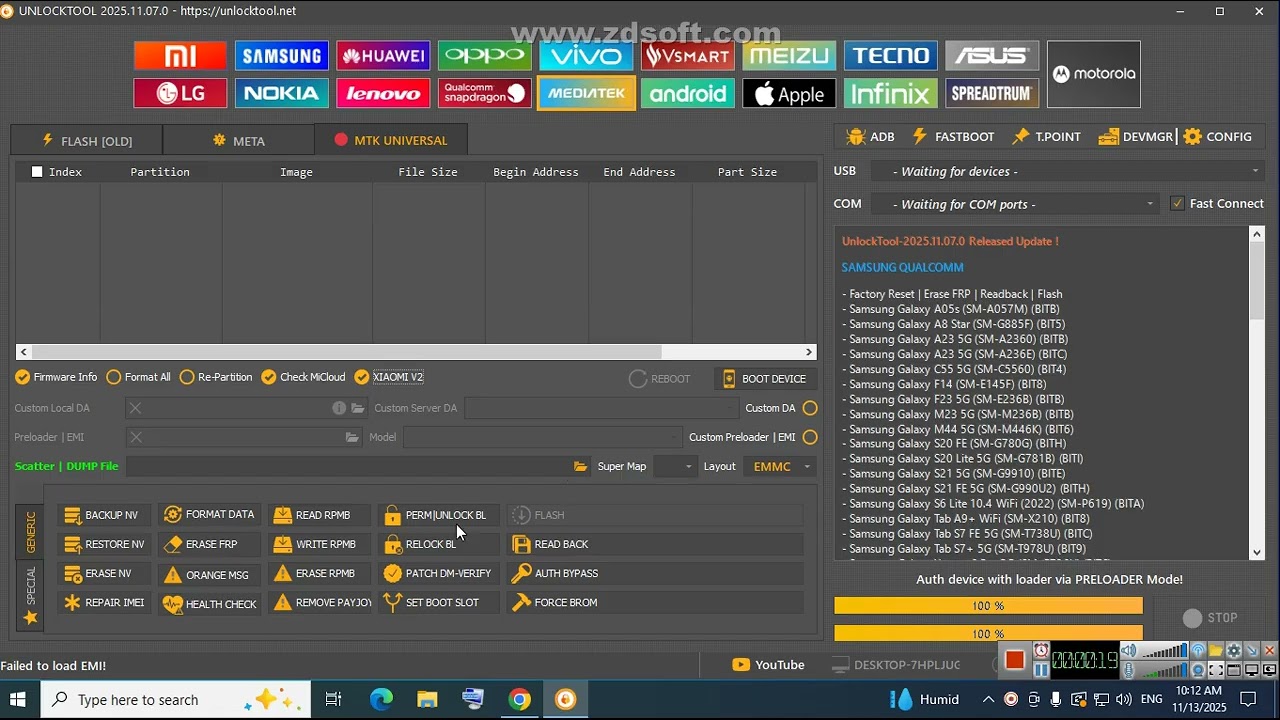The width and height of the screenshot is (1280, 720).
Task: Open the FASTBOOT tab
Action: click(x=953, y=136)
